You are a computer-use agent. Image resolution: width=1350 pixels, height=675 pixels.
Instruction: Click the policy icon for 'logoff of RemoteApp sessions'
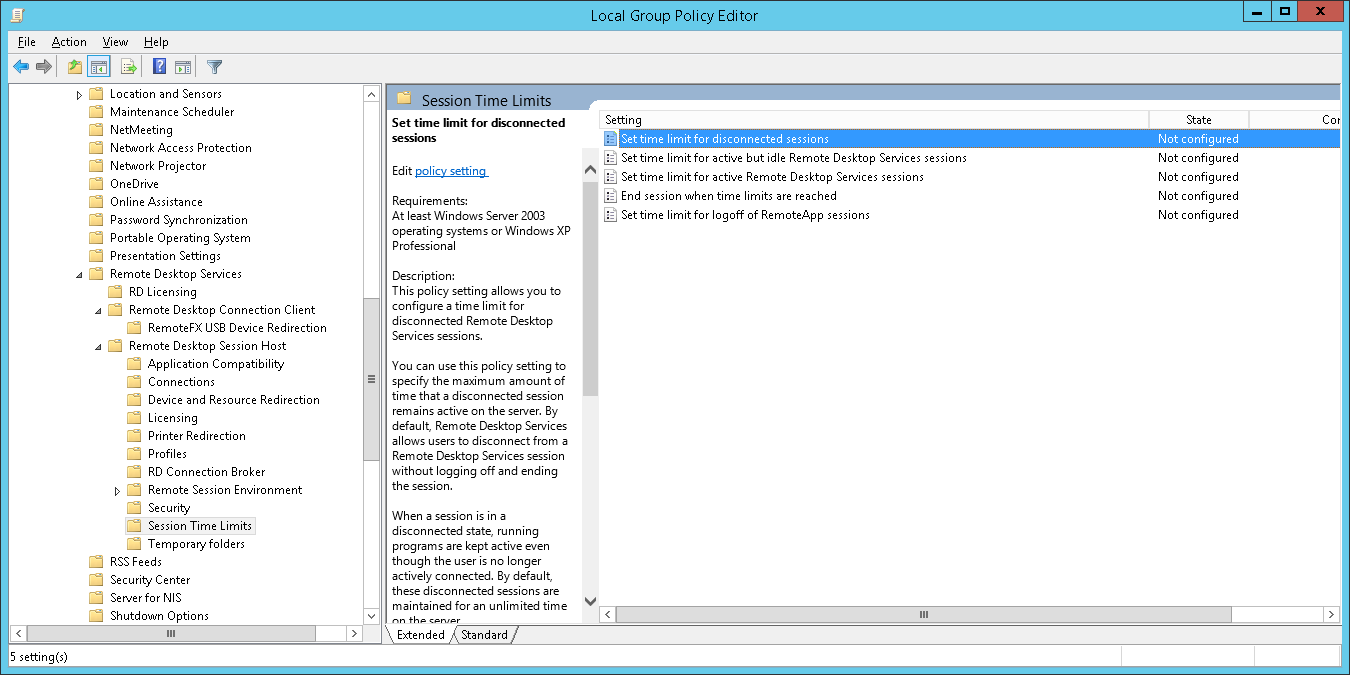tap(611, 215)
